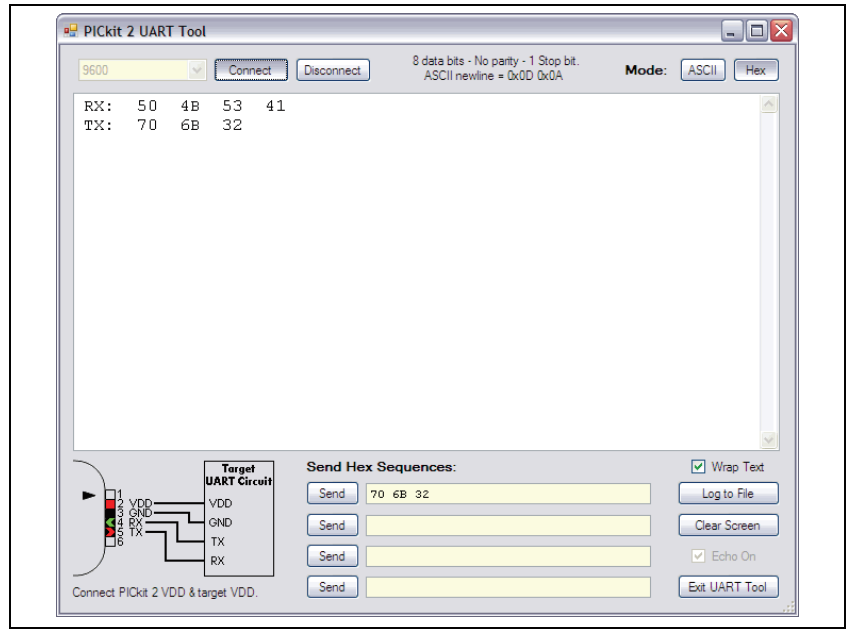This screenshot has height=633, width=850.
Task: Click the Disconnect button
Action: click(333, 70)
